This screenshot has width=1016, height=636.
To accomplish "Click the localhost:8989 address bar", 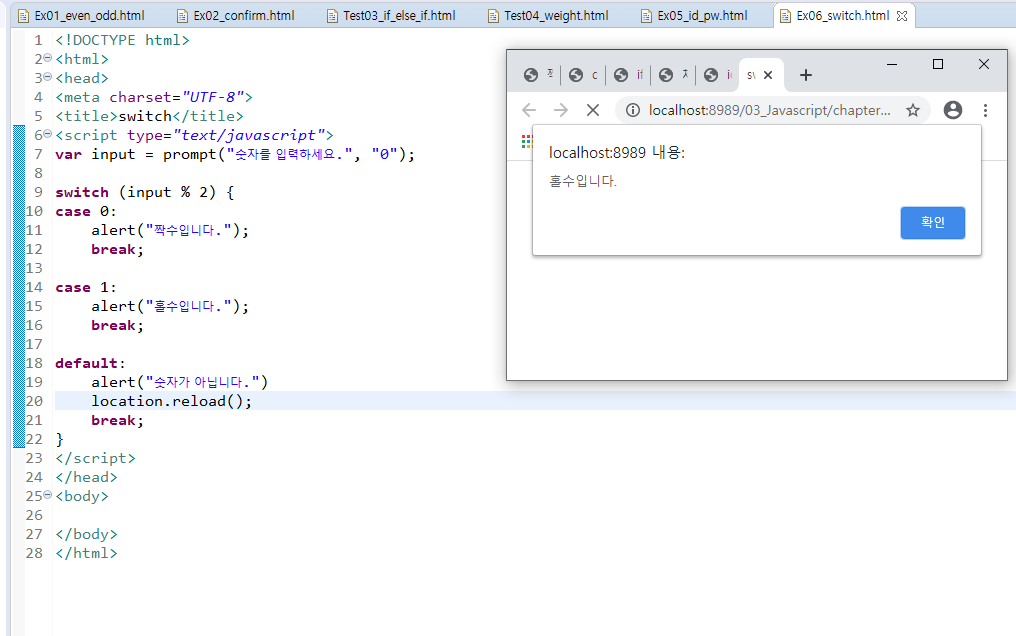I will click(769, 110).
